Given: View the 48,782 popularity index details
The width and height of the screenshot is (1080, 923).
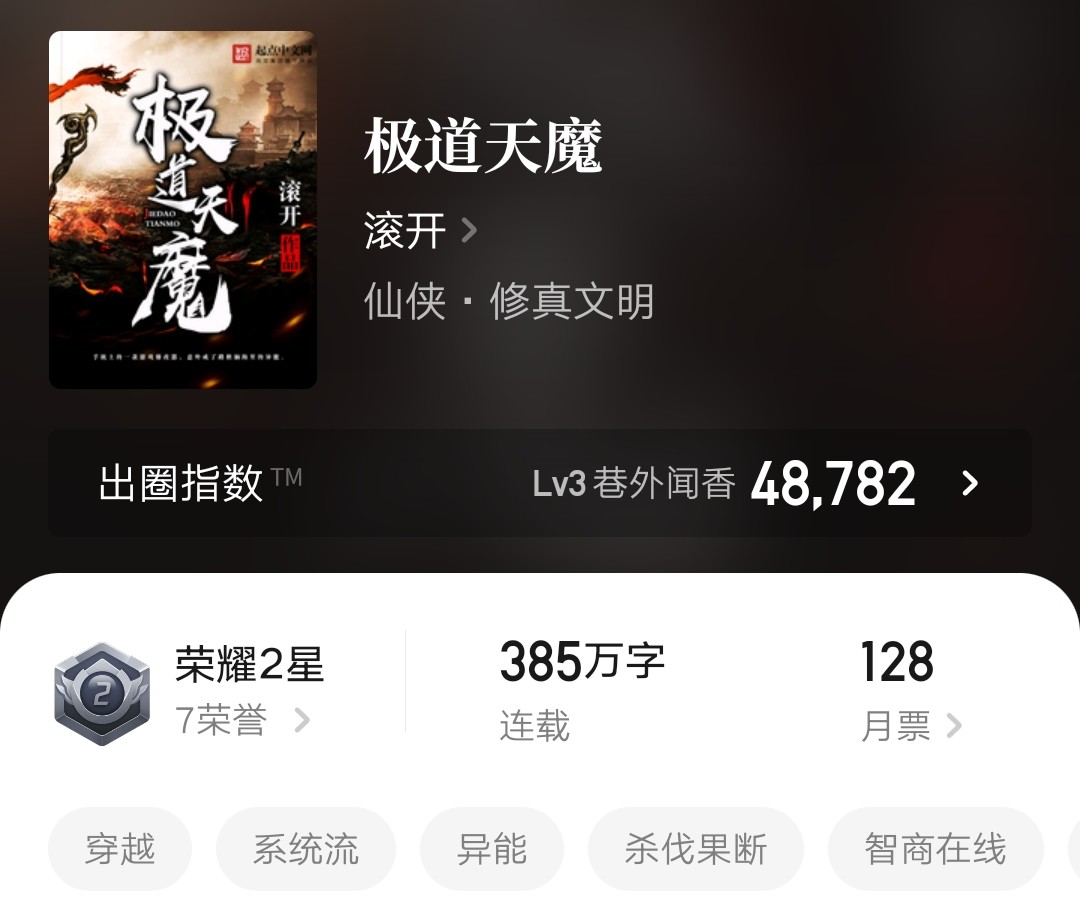Looking at the screenshot, I should 833,484.
